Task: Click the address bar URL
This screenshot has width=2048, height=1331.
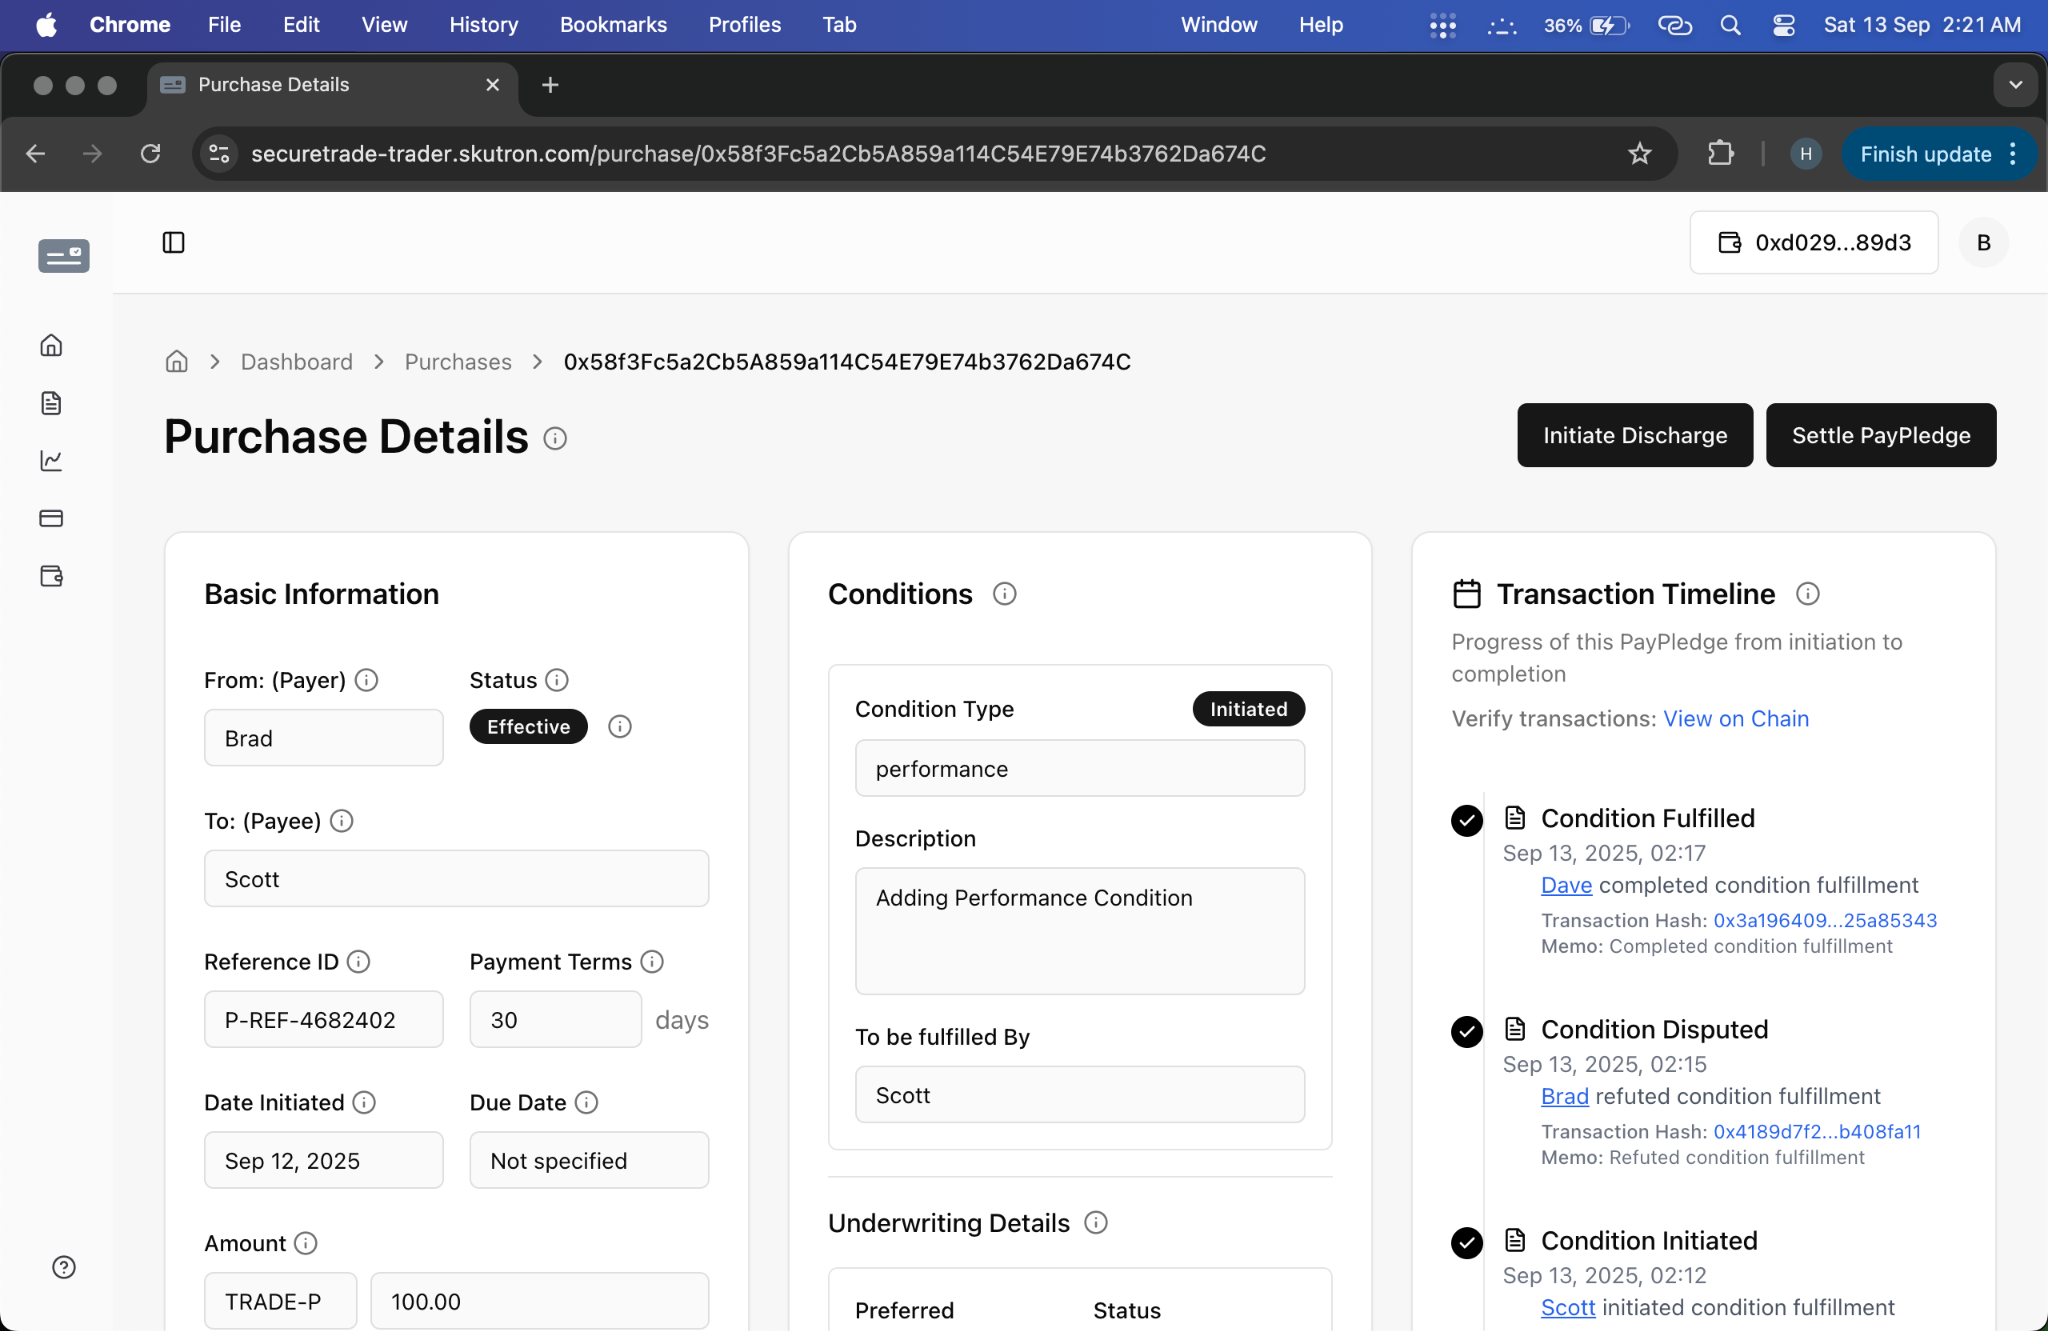Action: (x=758, y=153)
